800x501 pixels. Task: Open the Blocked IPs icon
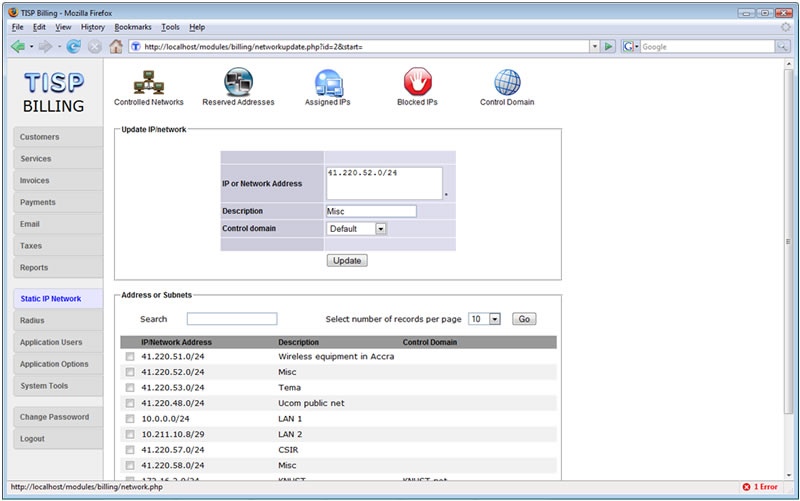(417, 82)
